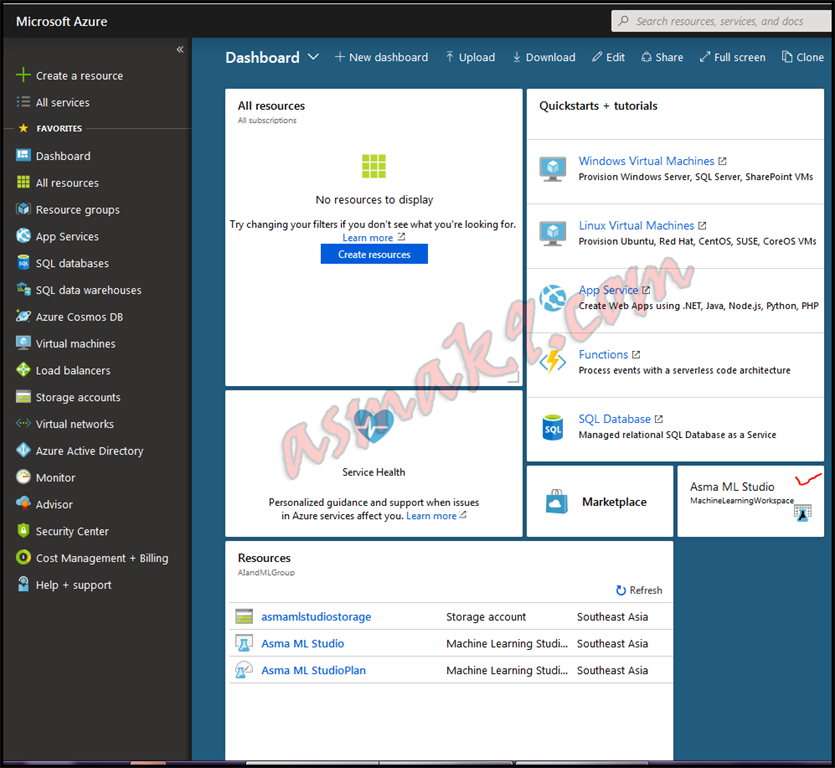Collapse the left sidebar with the chevron
The height and width of the screenshot is (768, 835).
point(180,48)
